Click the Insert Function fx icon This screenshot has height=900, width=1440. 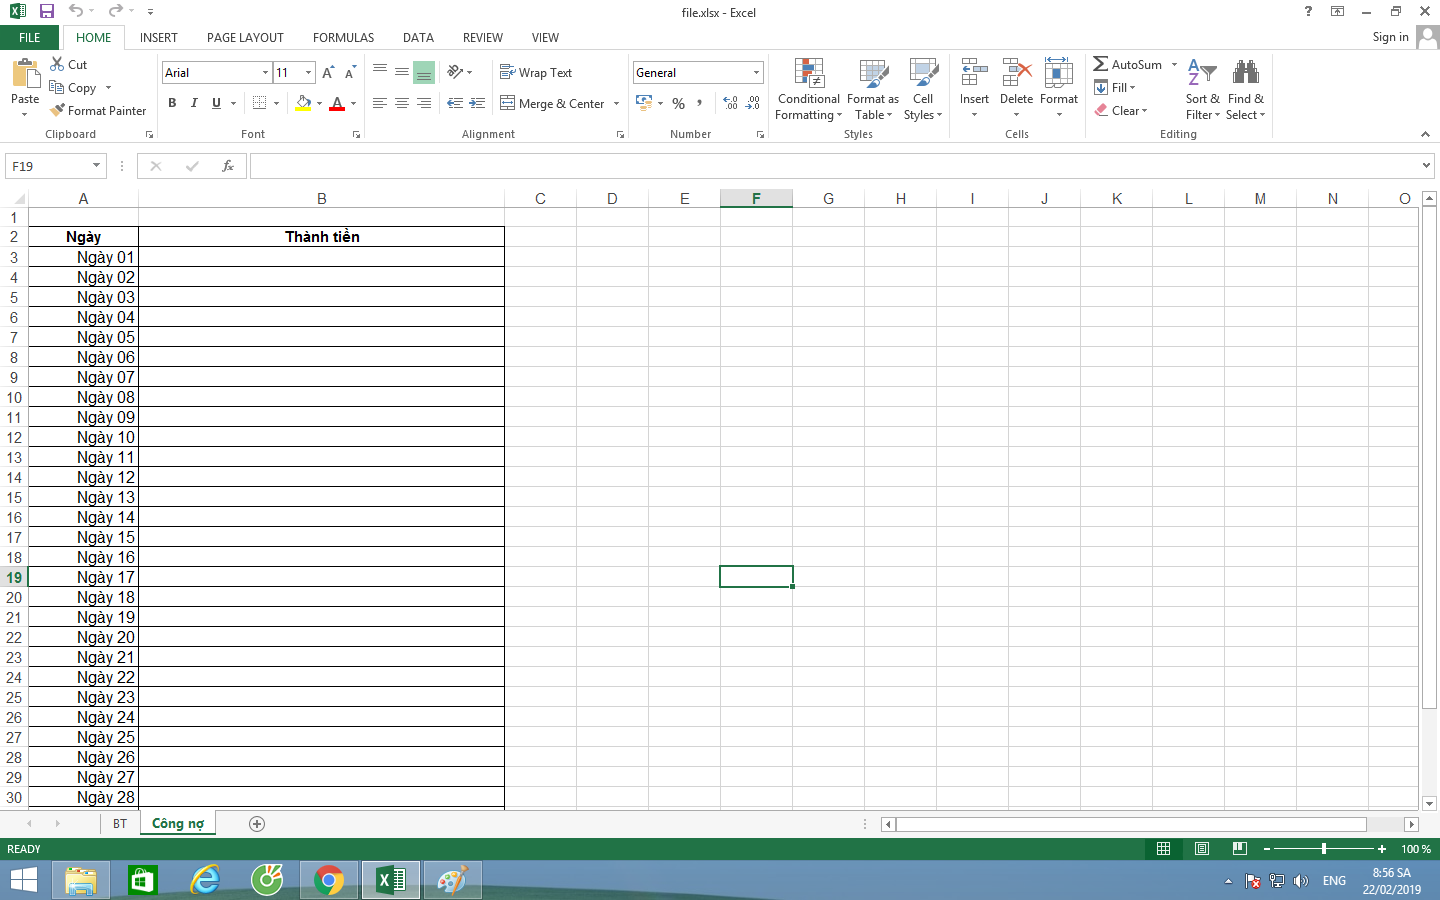coord(228,166)
